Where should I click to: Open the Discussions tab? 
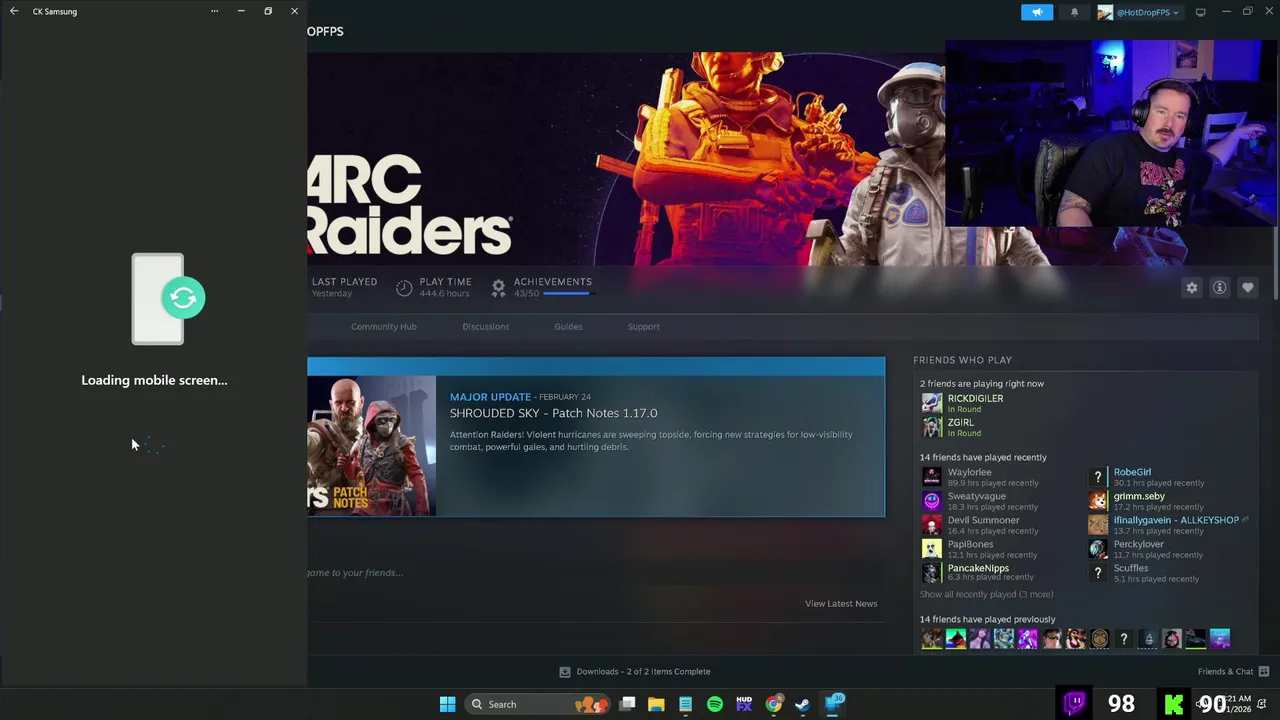pyautogui.click(x=485, y=327)
